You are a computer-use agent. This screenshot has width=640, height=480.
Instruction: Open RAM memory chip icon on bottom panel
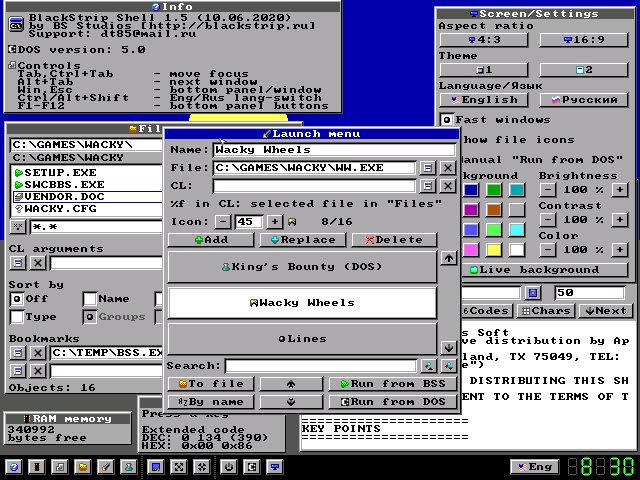(37, 467)
